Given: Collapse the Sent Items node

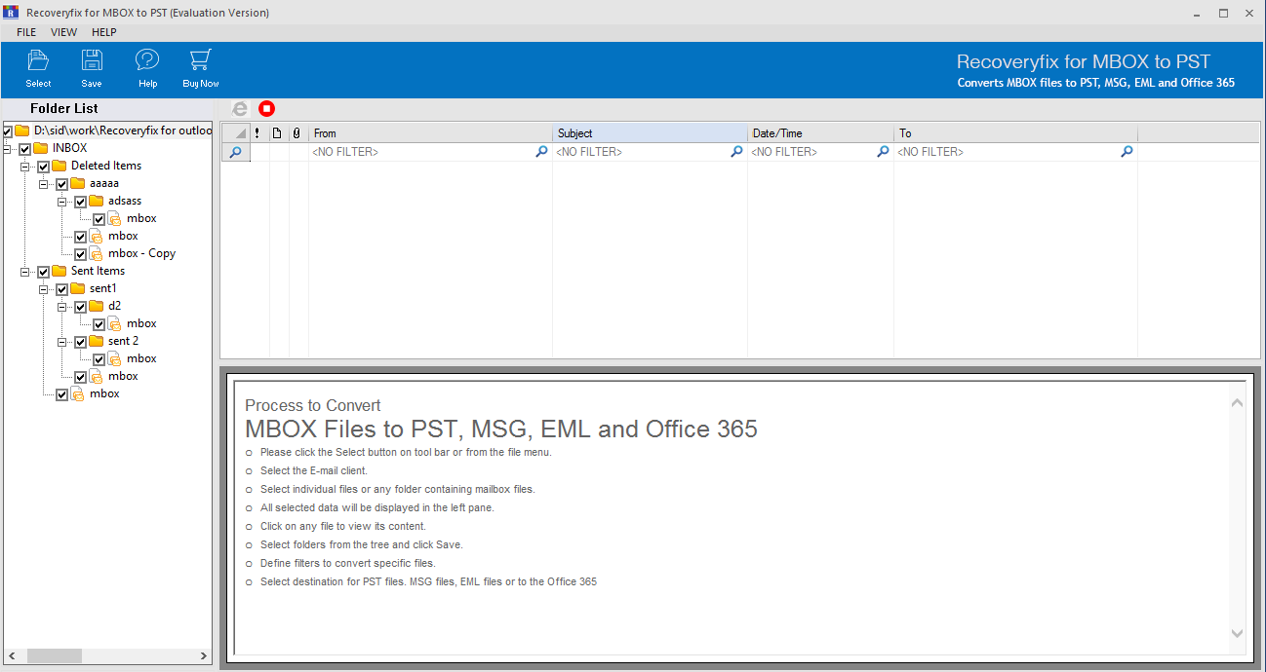Looking at the screenshot, I should [x=26, y=272].
